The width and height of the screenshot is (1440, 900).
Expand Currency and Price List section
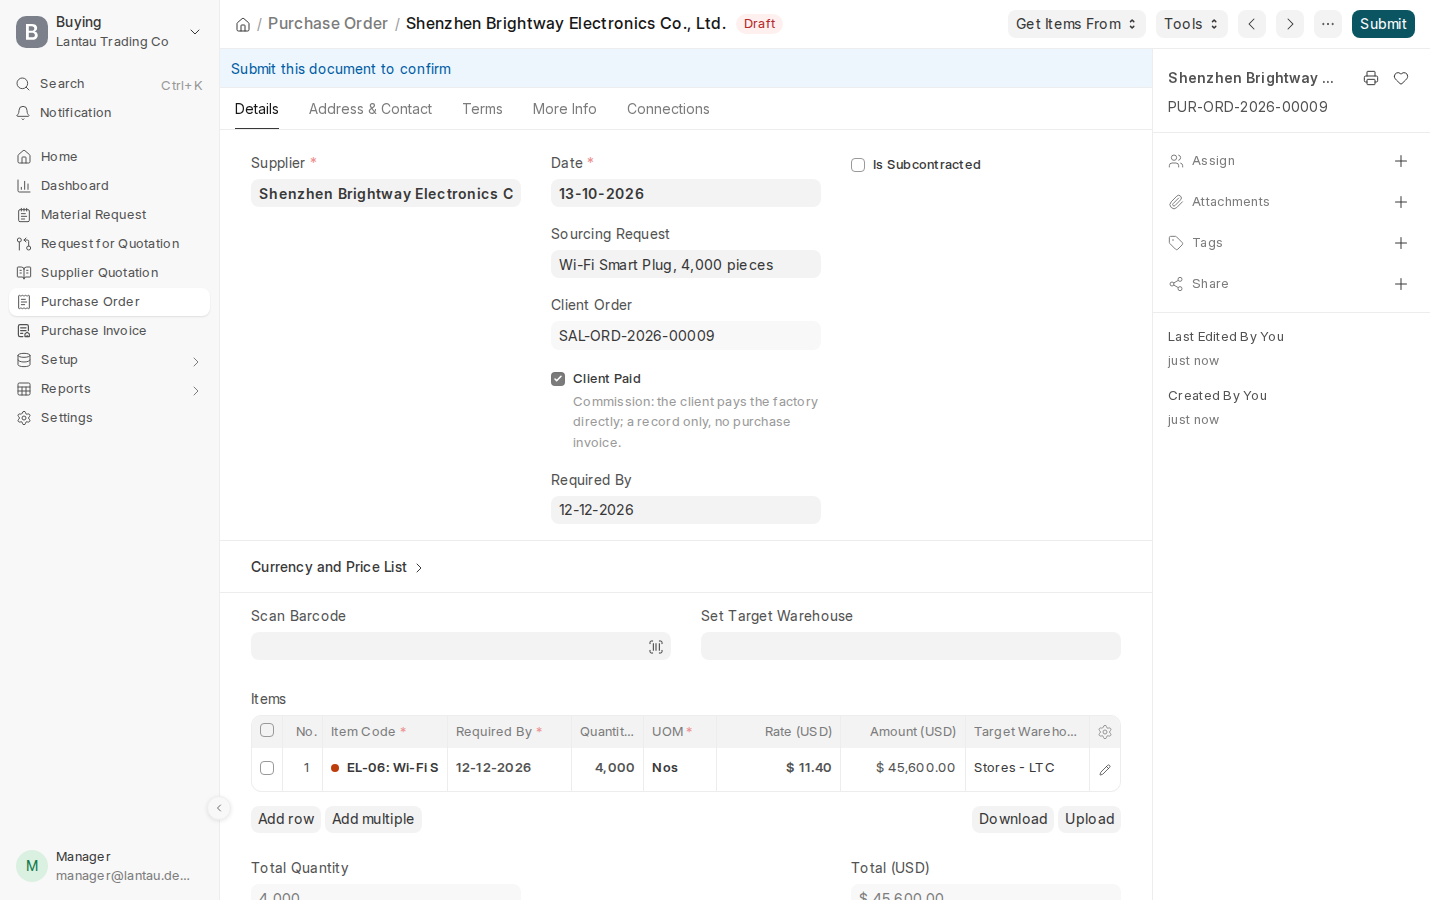pyautogui.click(x=337, y=567)
